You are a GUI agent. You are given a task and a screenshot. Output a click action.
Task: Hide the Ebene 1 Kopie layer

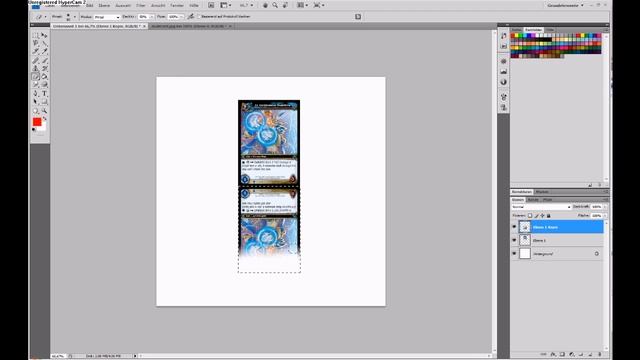[514, 227]
